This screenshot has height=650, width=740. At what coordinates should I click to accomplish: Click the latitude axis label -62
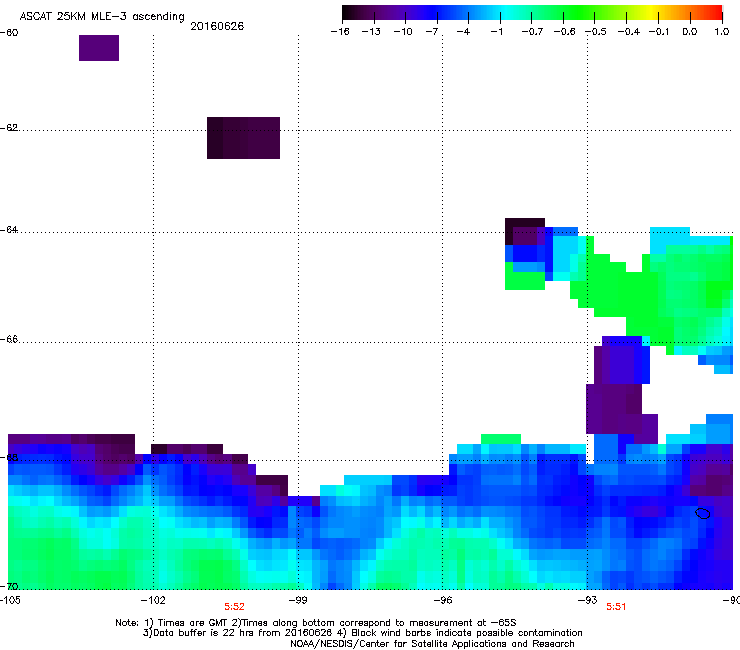coord(9,128)
